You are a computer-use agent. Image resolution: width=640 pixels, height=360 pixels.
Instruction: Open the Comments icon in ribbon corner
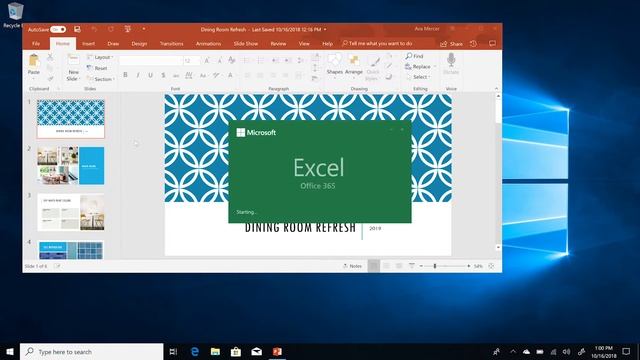click(492, 44)
